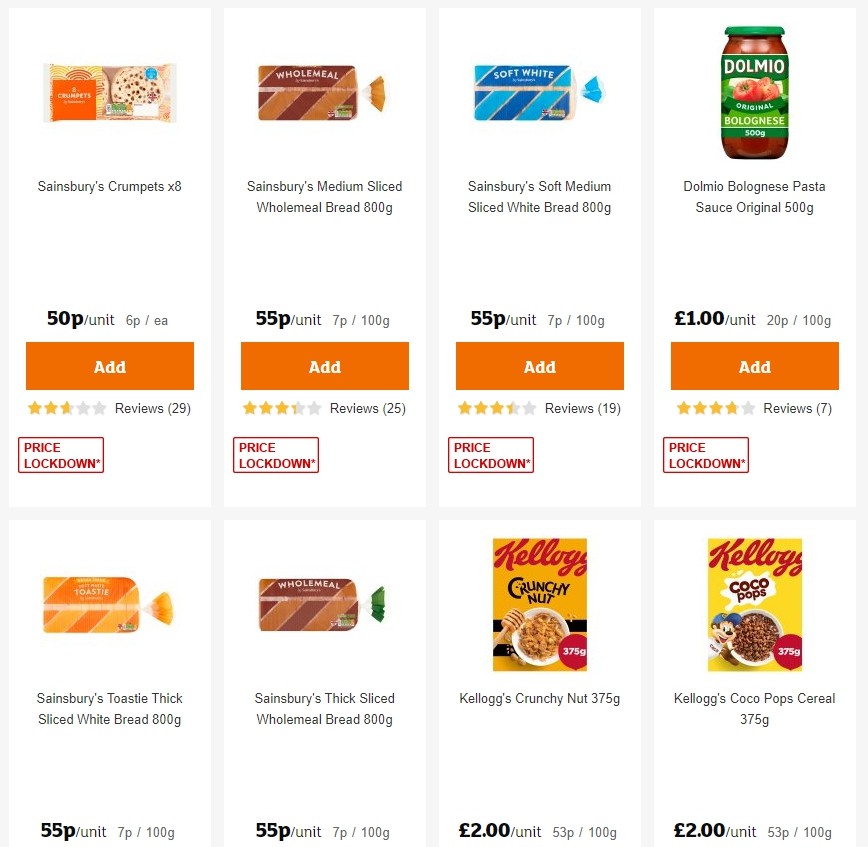Click the Toastie Thick Sliced bread image
Image resolution: width=868 pixels, height=847 pixels.
coord(110,604)
